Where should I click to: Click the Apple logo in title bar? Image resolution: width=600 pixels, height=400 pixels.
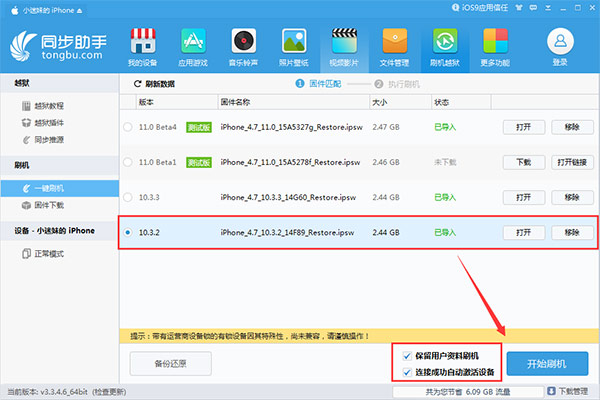(15, 10)
